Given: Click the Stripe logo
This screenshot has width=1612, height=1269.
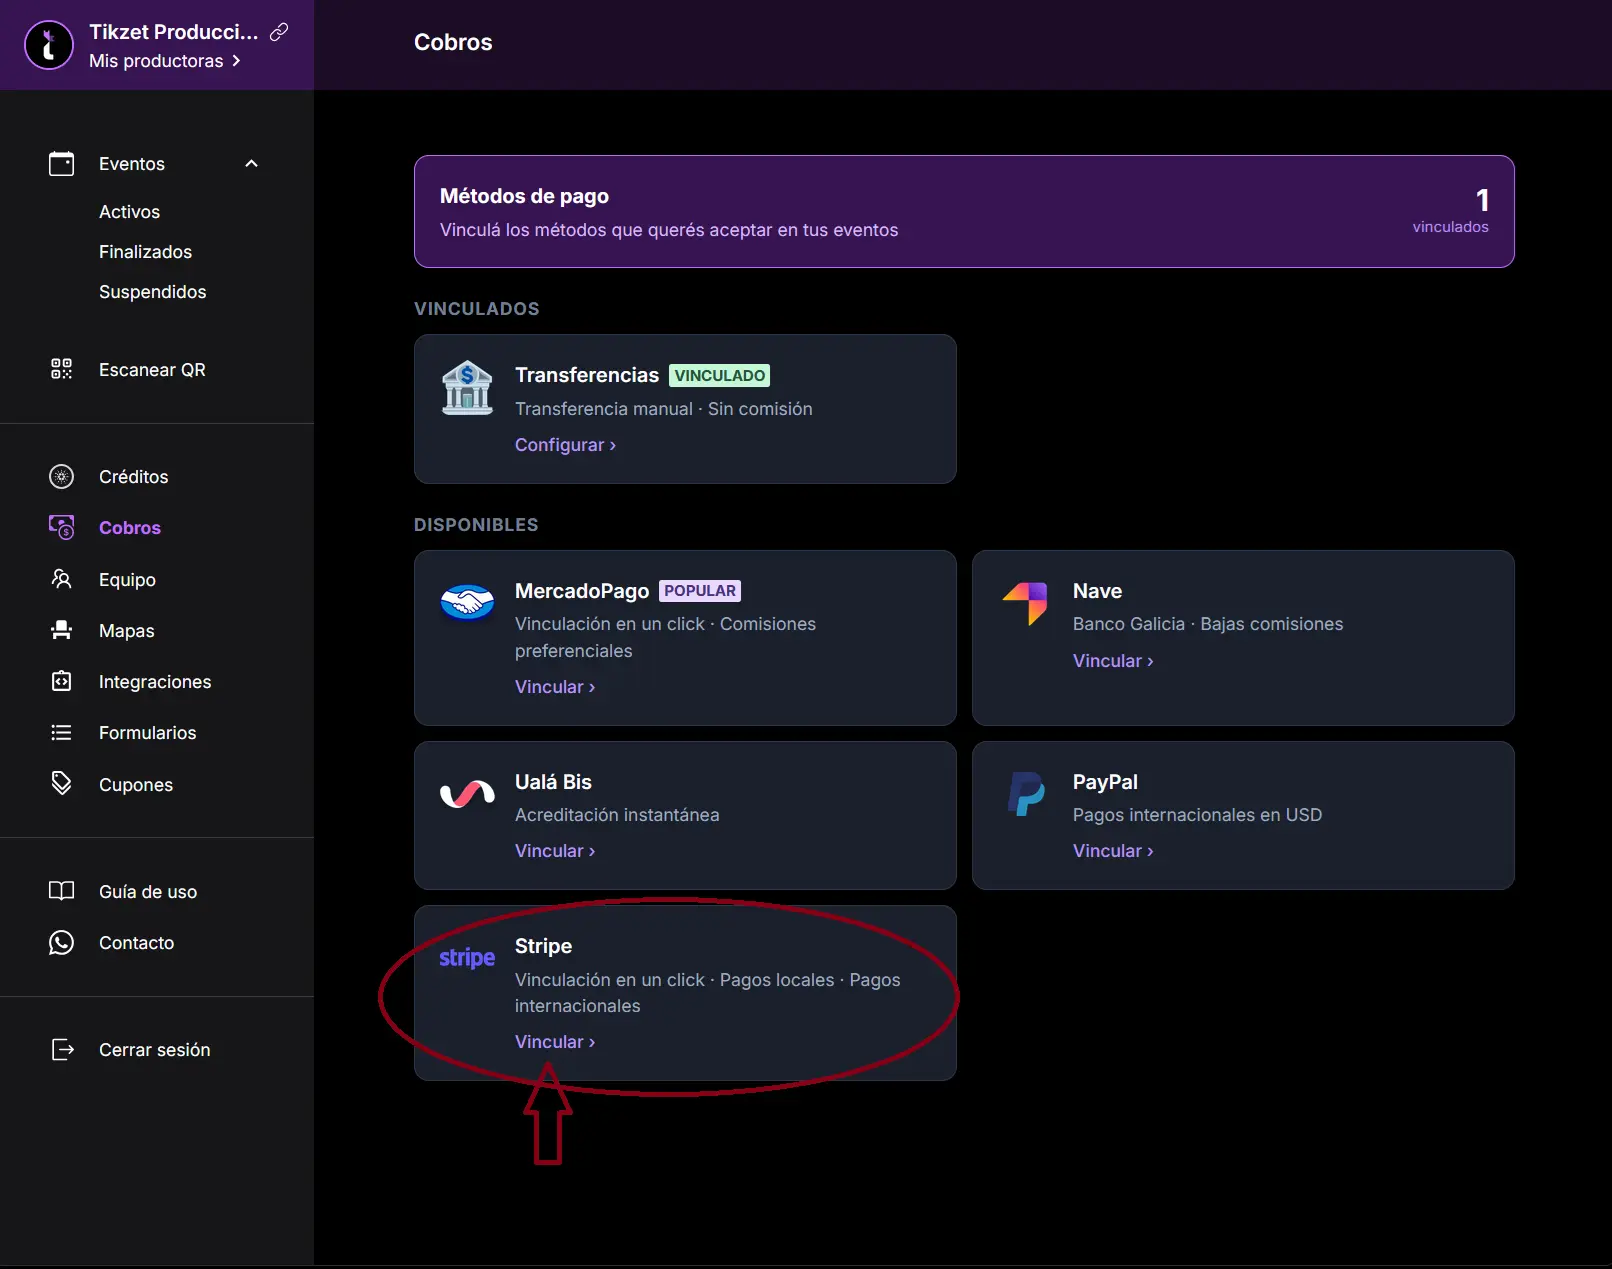Looking at the screenshot, I should point(467,958).
